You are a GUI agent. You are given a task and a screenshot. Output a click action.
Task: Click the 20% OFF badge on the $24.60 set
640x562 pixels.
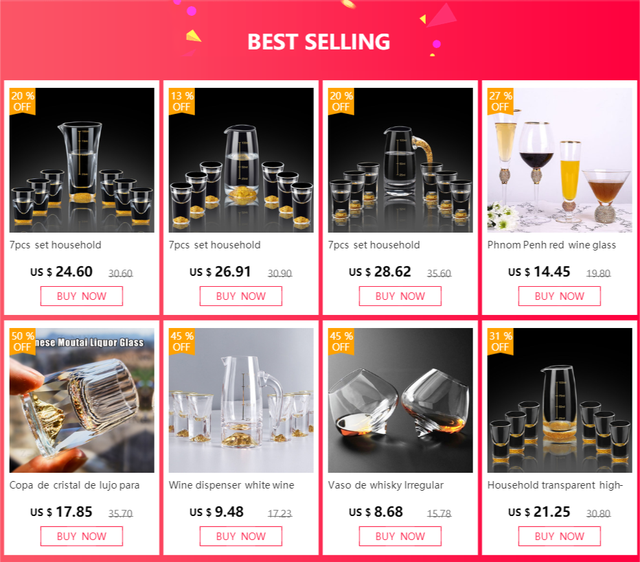(22, 101)
